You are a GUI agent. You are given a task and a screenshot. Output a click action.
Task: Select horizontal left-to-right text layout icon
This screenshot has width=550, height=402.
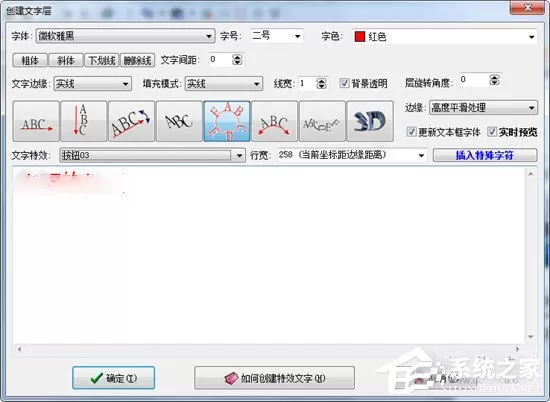point(36,121)
